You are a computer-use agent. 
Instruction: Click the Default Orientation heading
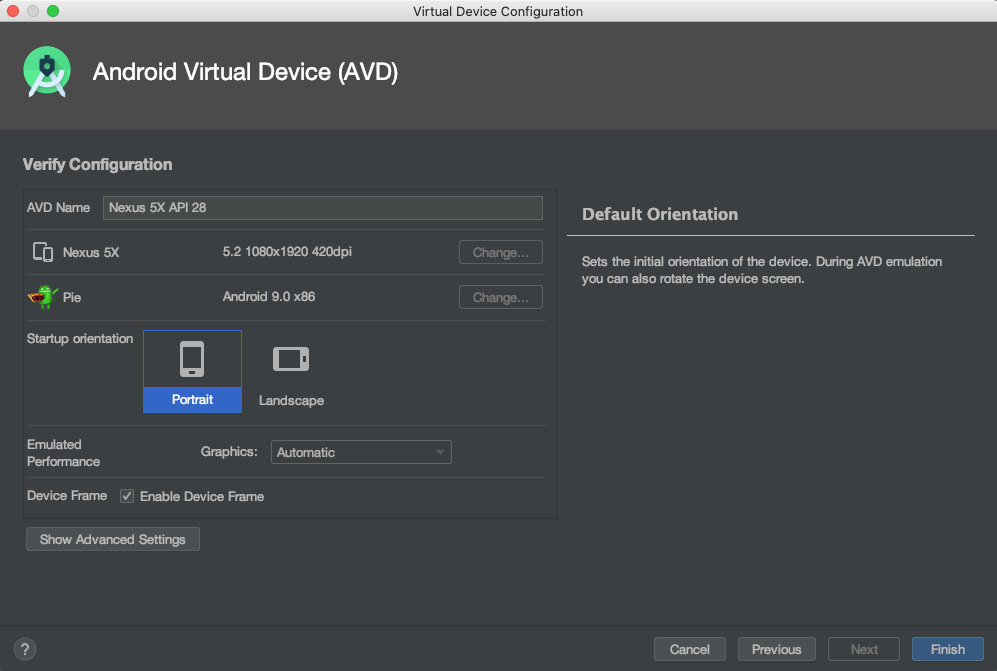pos(660,214)
